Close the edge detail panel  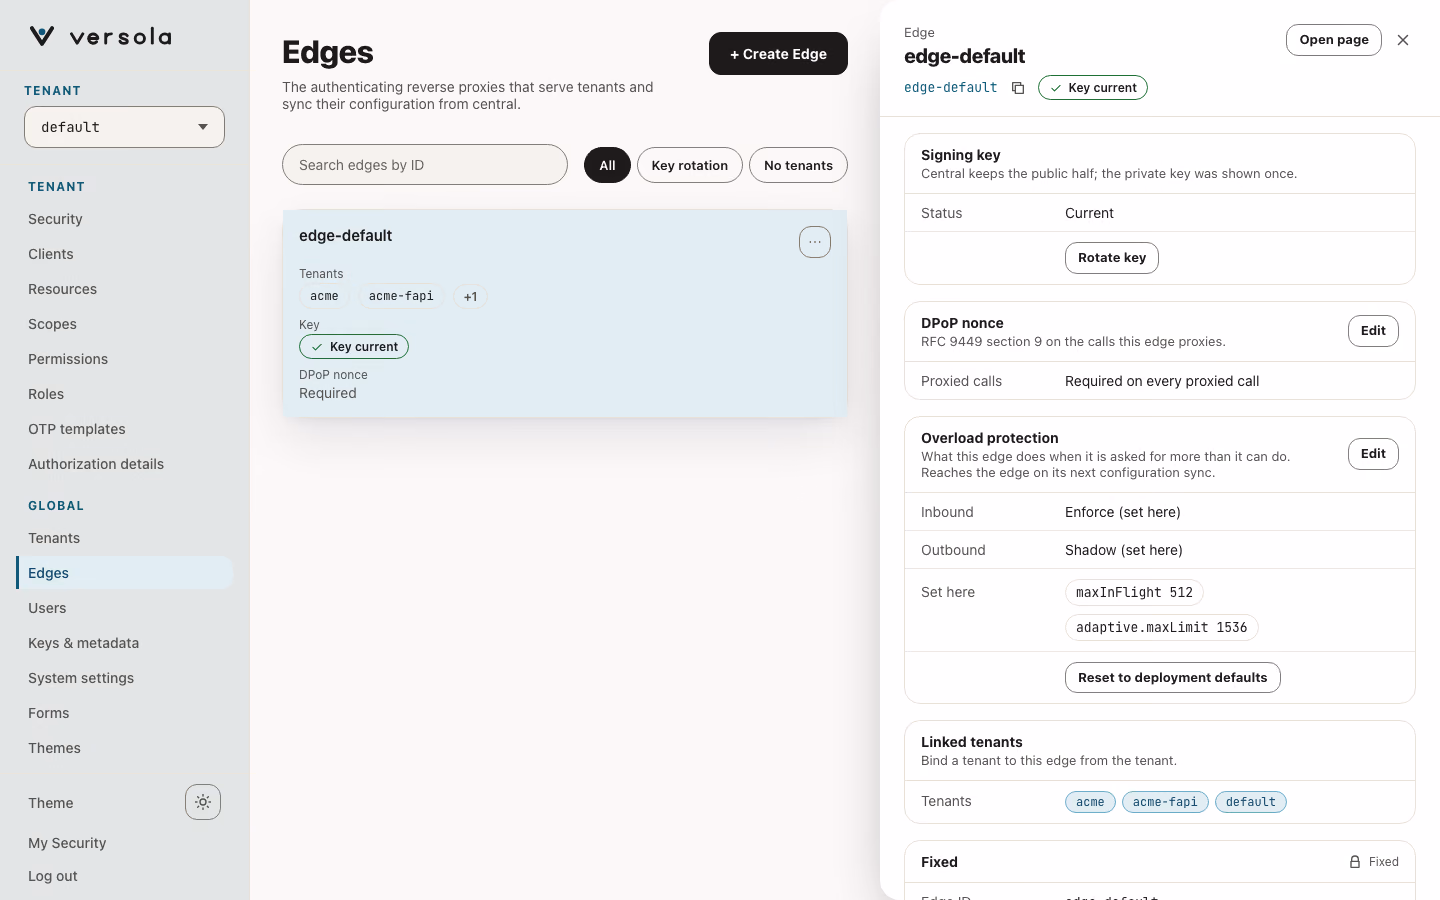(x=1403, y=40)
